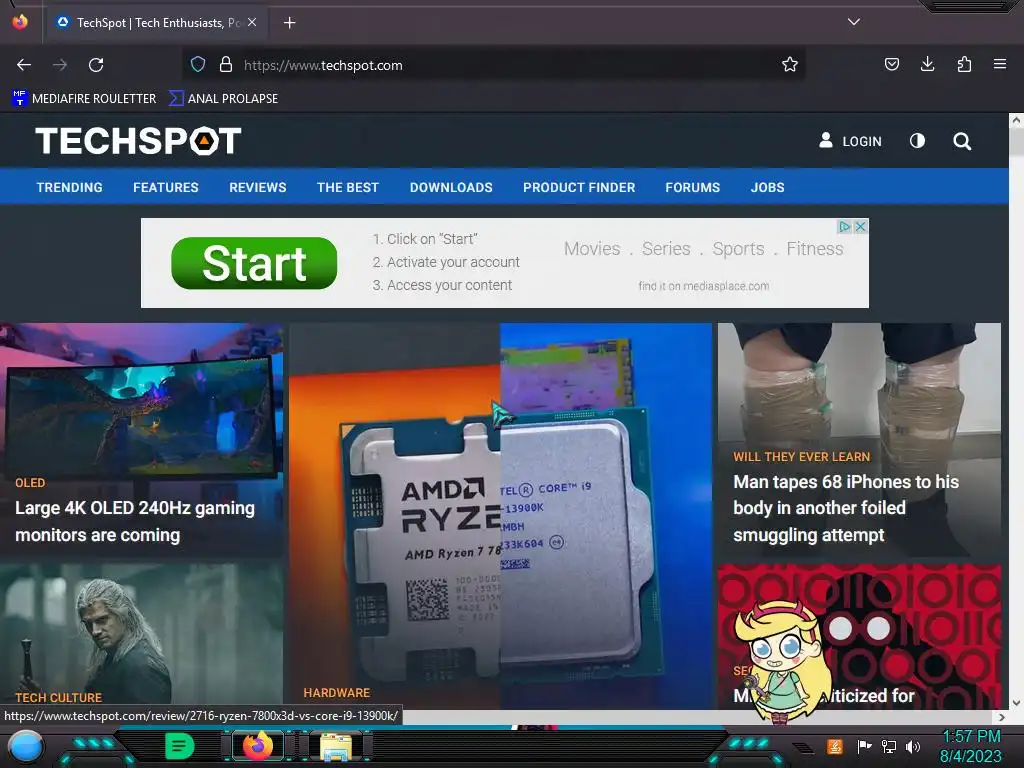Screen dimensions: 1024x768
Task: Open the 4K OLED 240Hz monitors article
Action: tap(135, 521)
